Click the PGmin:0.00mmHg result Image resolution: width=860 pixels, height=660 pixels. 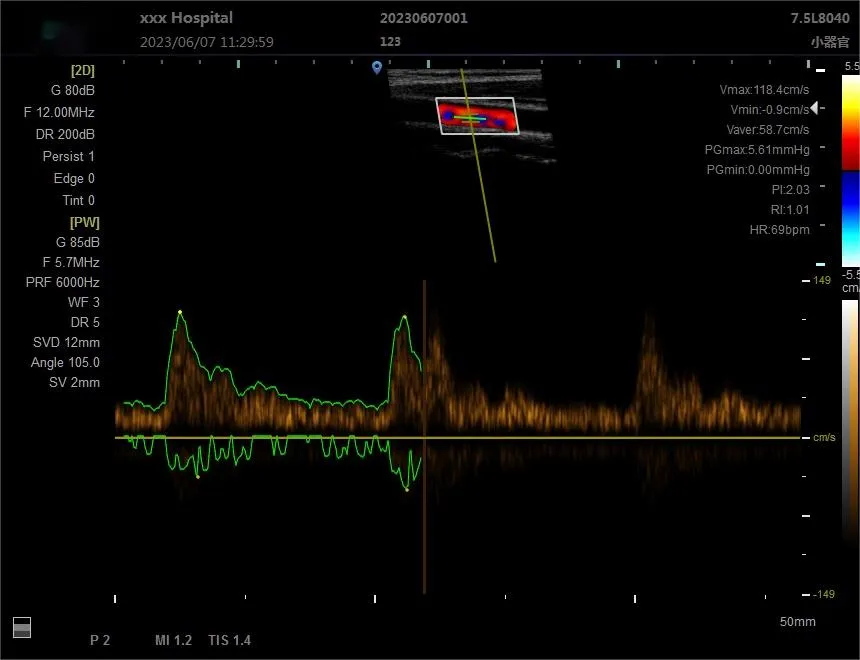click(758, 170)
